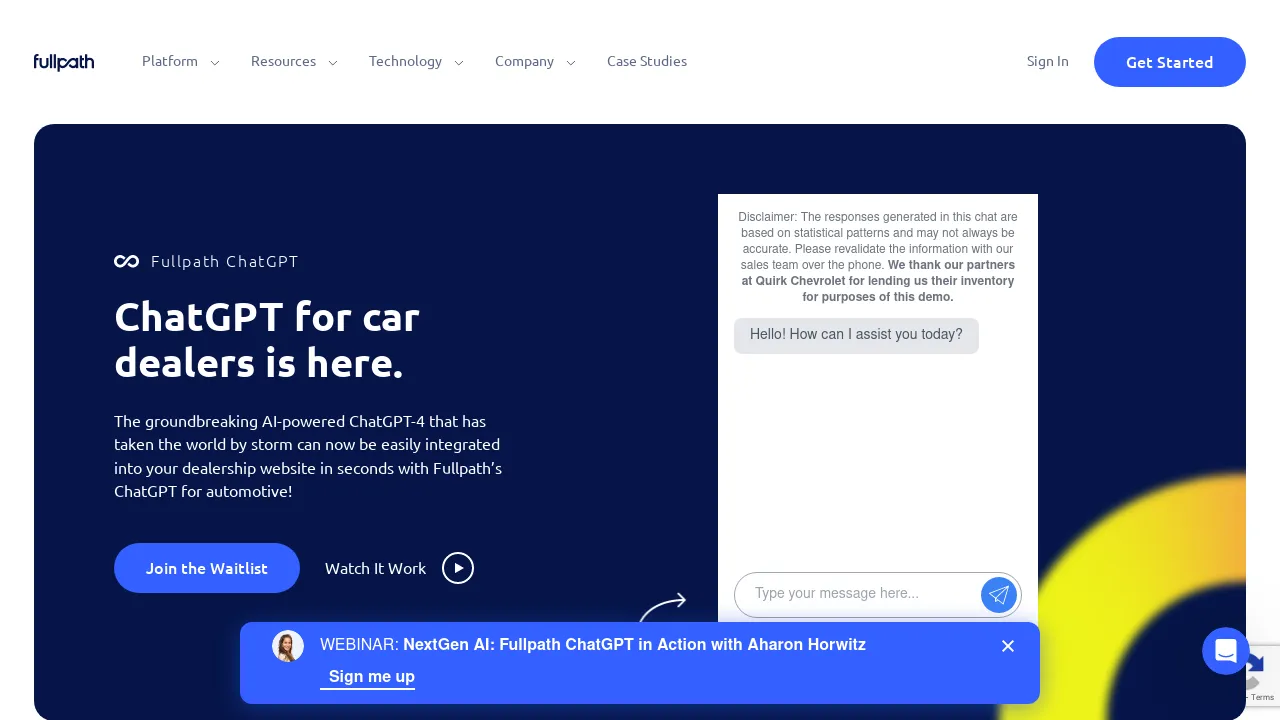Image resolution: width=1280 pixels, height=720 pixels.
Task: Expand the Technology chevron arrow
Action: click(459, 62)
